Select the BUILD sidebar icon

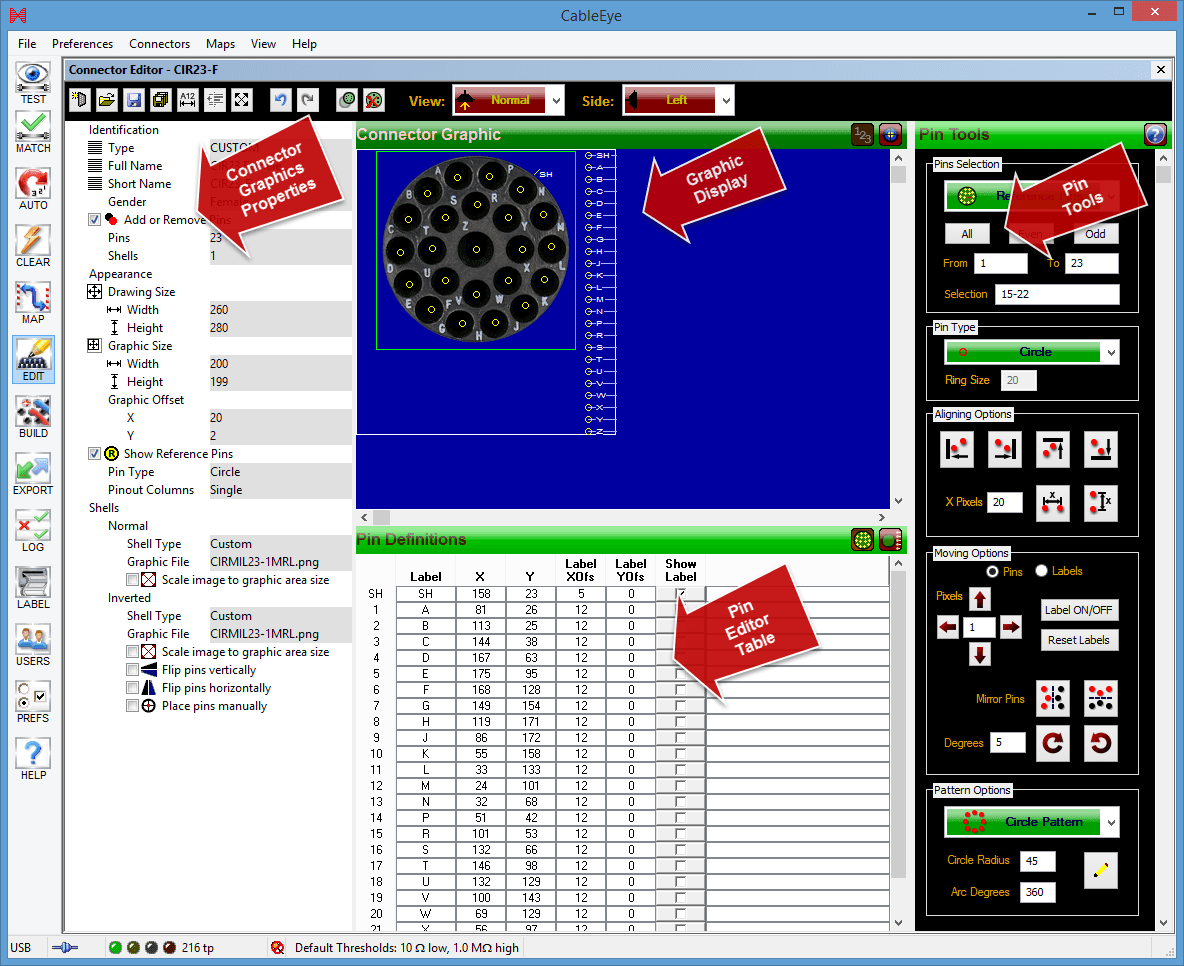33,416
